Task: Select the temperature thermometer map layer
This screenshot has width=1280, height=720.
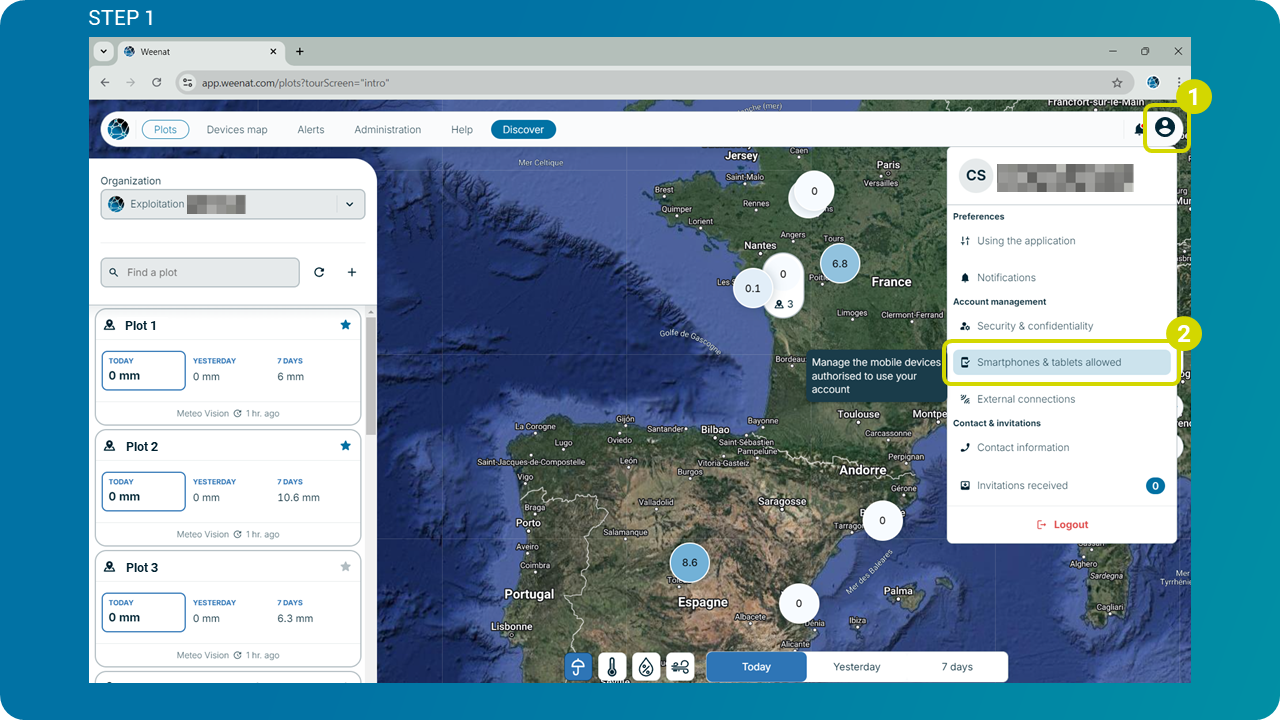Action: click(612, 667)
